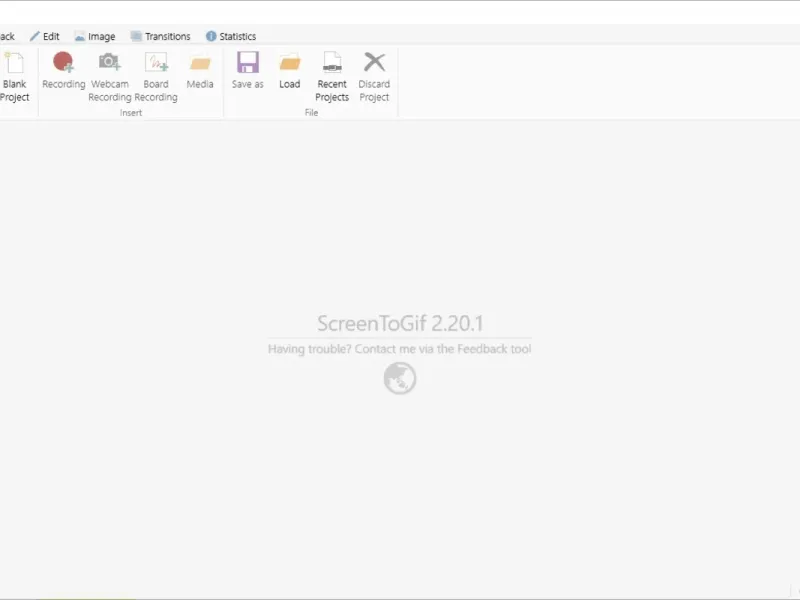Click the globe icon under Feedback text
Screen dimensions: 800x600
click(400, 378)
